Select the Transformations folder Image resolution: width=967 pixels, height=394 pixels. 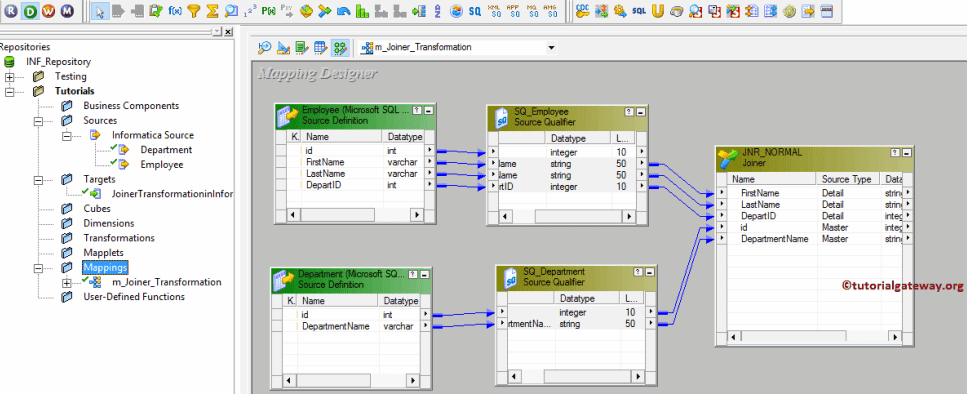point(119,238)
